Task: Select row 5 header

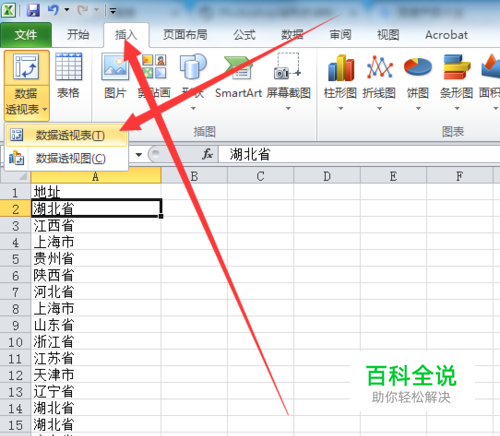Action: 15,259
